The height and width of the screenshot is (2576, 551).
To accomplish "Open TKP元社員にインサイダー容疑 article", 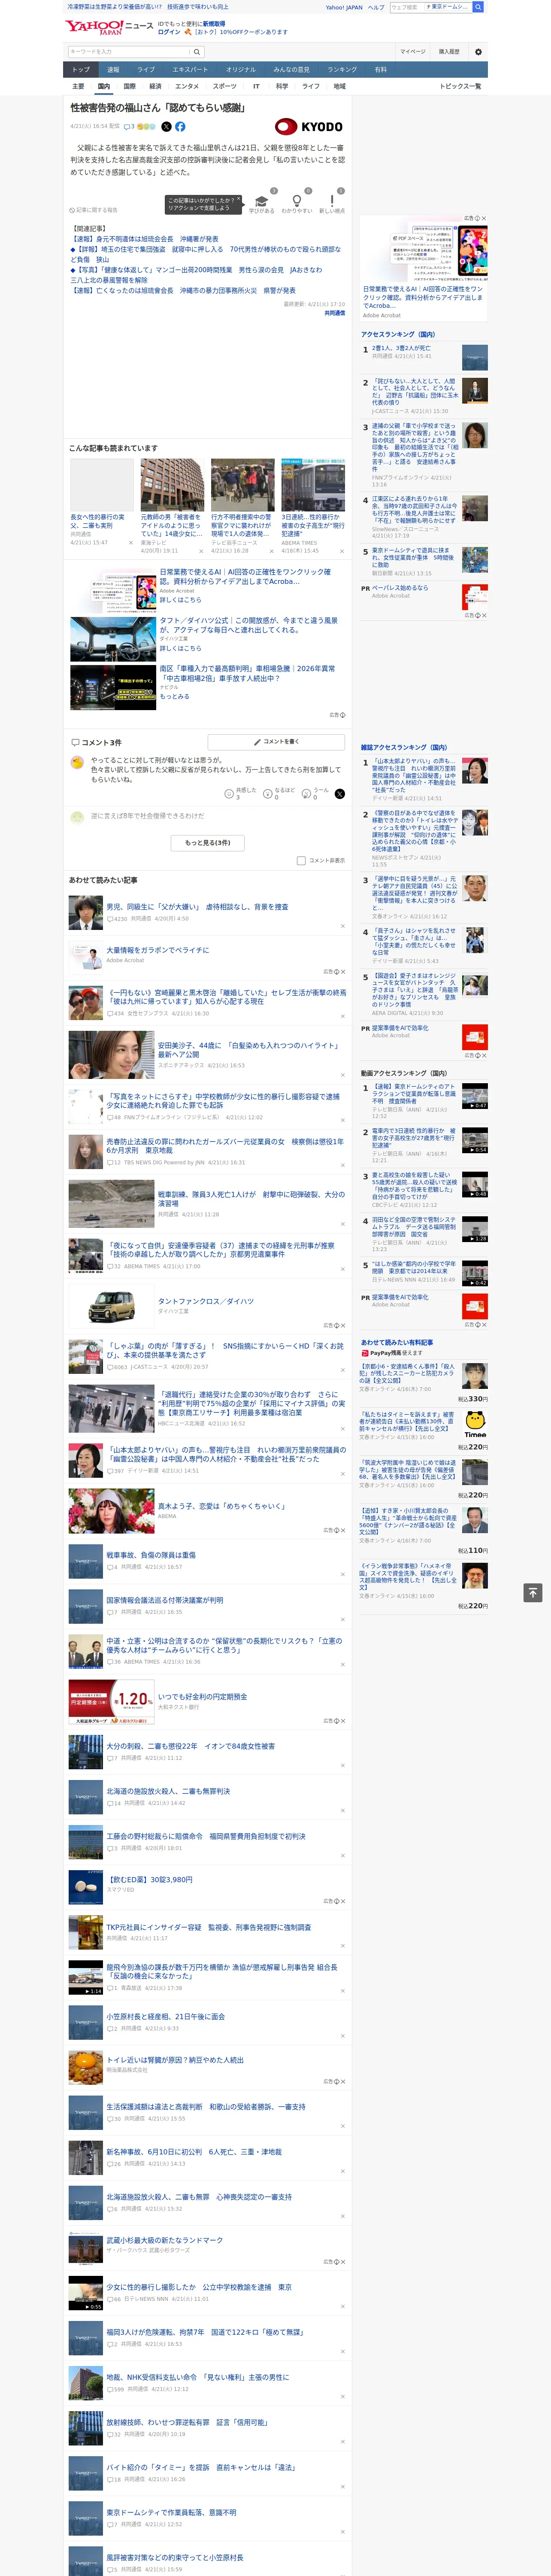I will [209, 1927].
